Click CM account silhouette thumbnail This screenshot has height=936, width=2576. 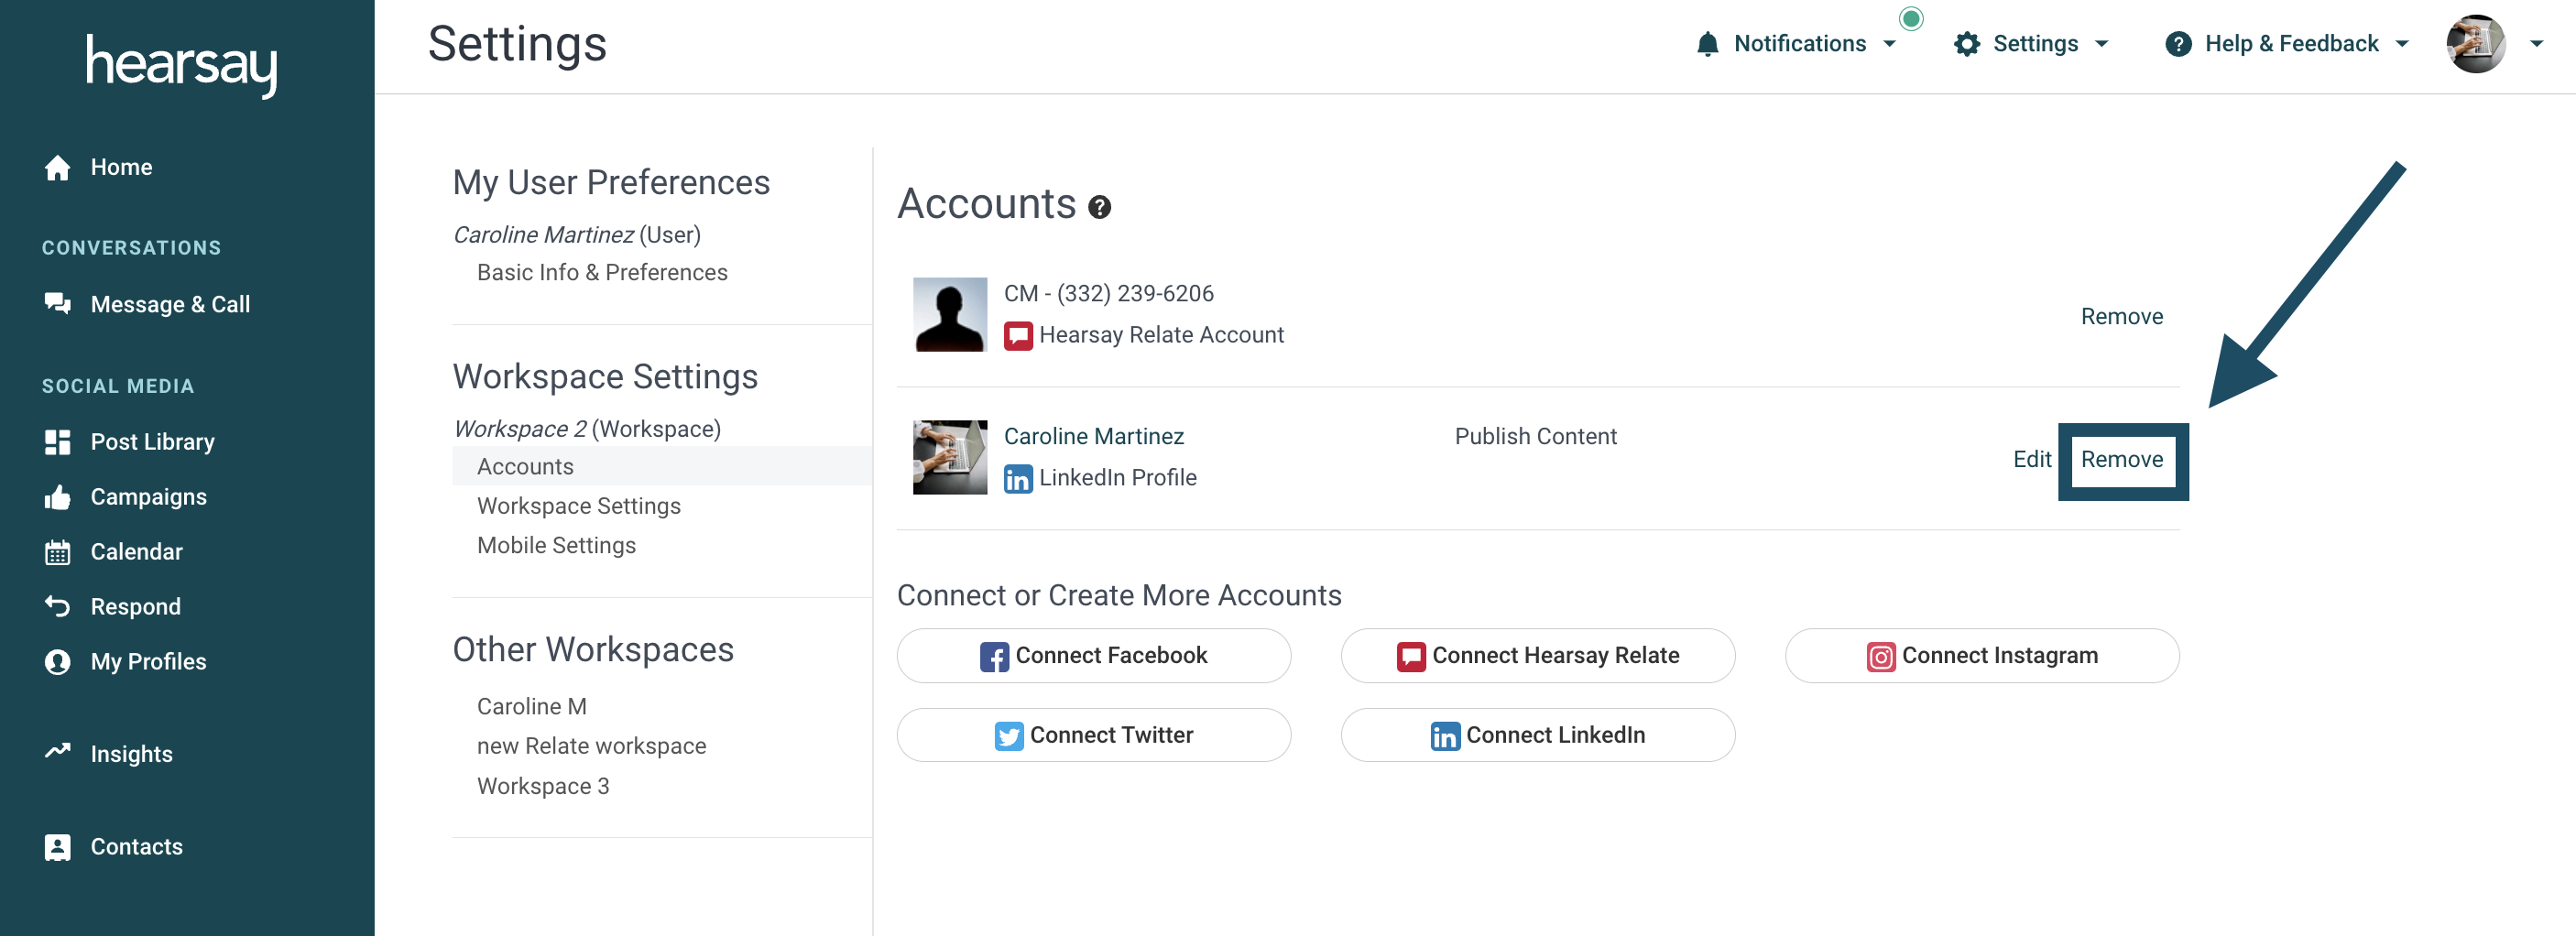[x=949, y=315]
